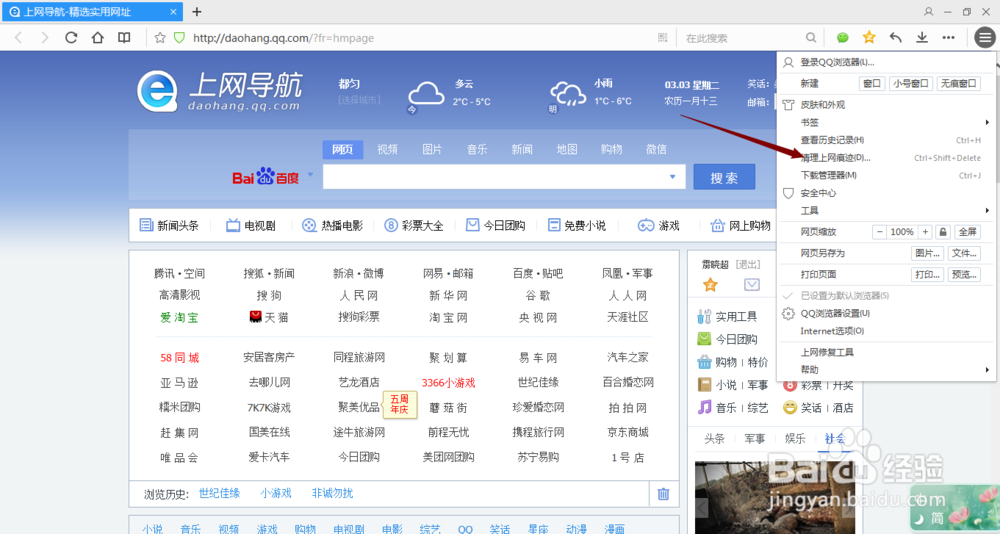The width and height of the screenshot is (1000, 534).
Task: Choose Internet选项 menu item
Action: [x=886, y=331]
